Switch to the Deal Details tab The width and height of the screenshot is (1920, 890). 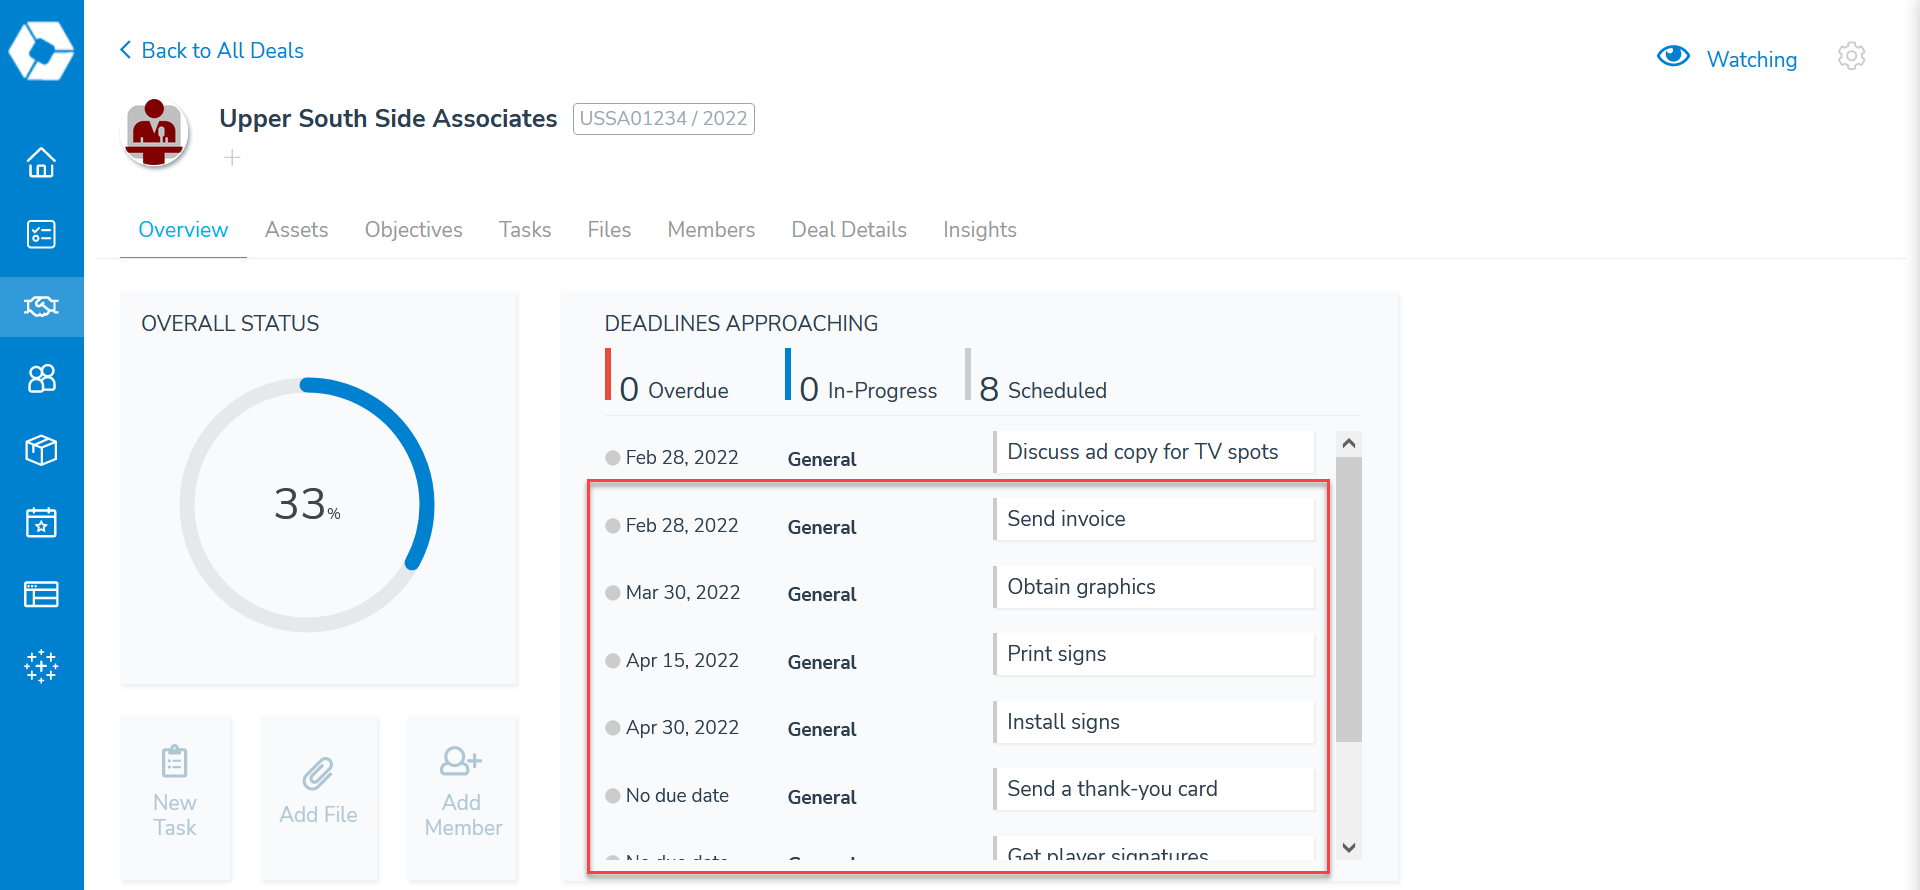849,230
